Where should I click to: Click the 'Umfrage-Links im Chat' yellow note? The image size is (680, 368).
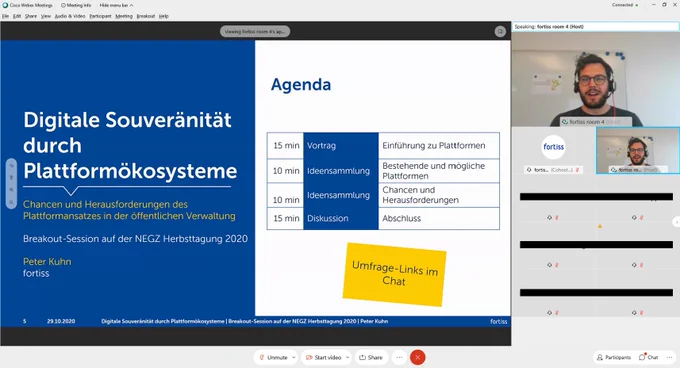pos(394,274)
